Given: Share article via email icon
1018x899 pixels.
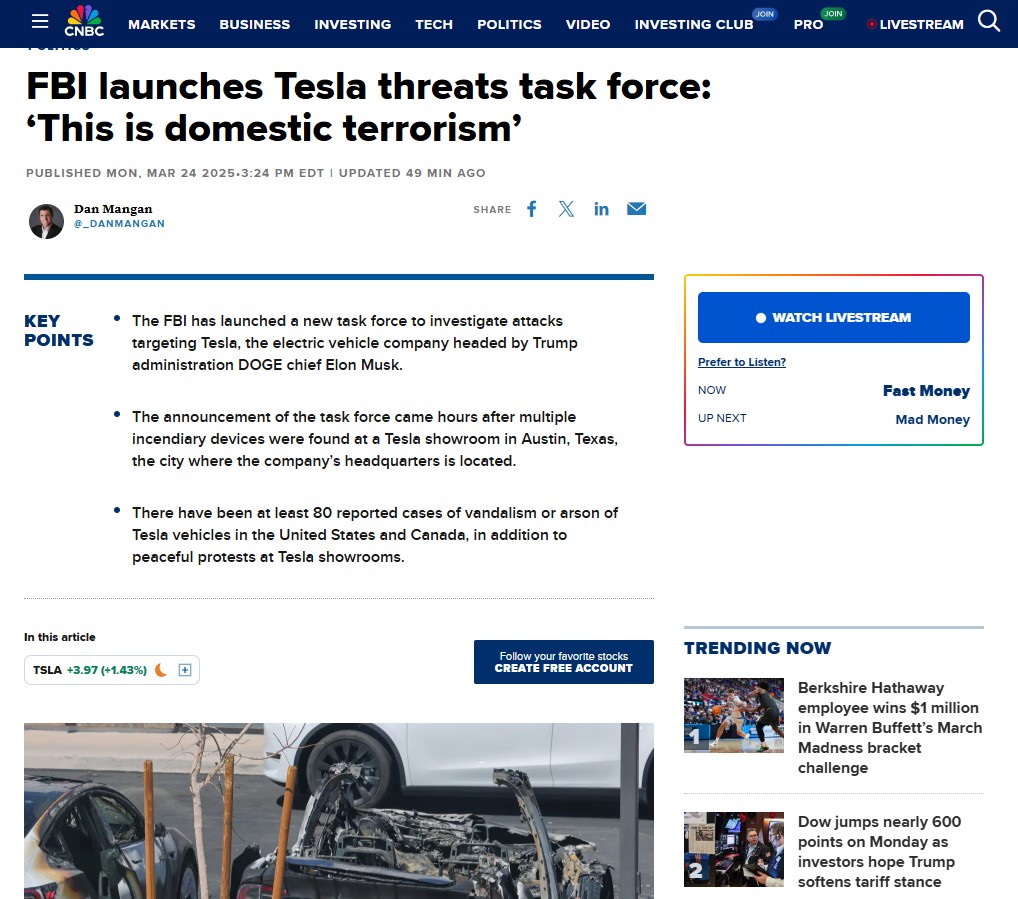Looking at the screenshot, I should click(636, 208).
